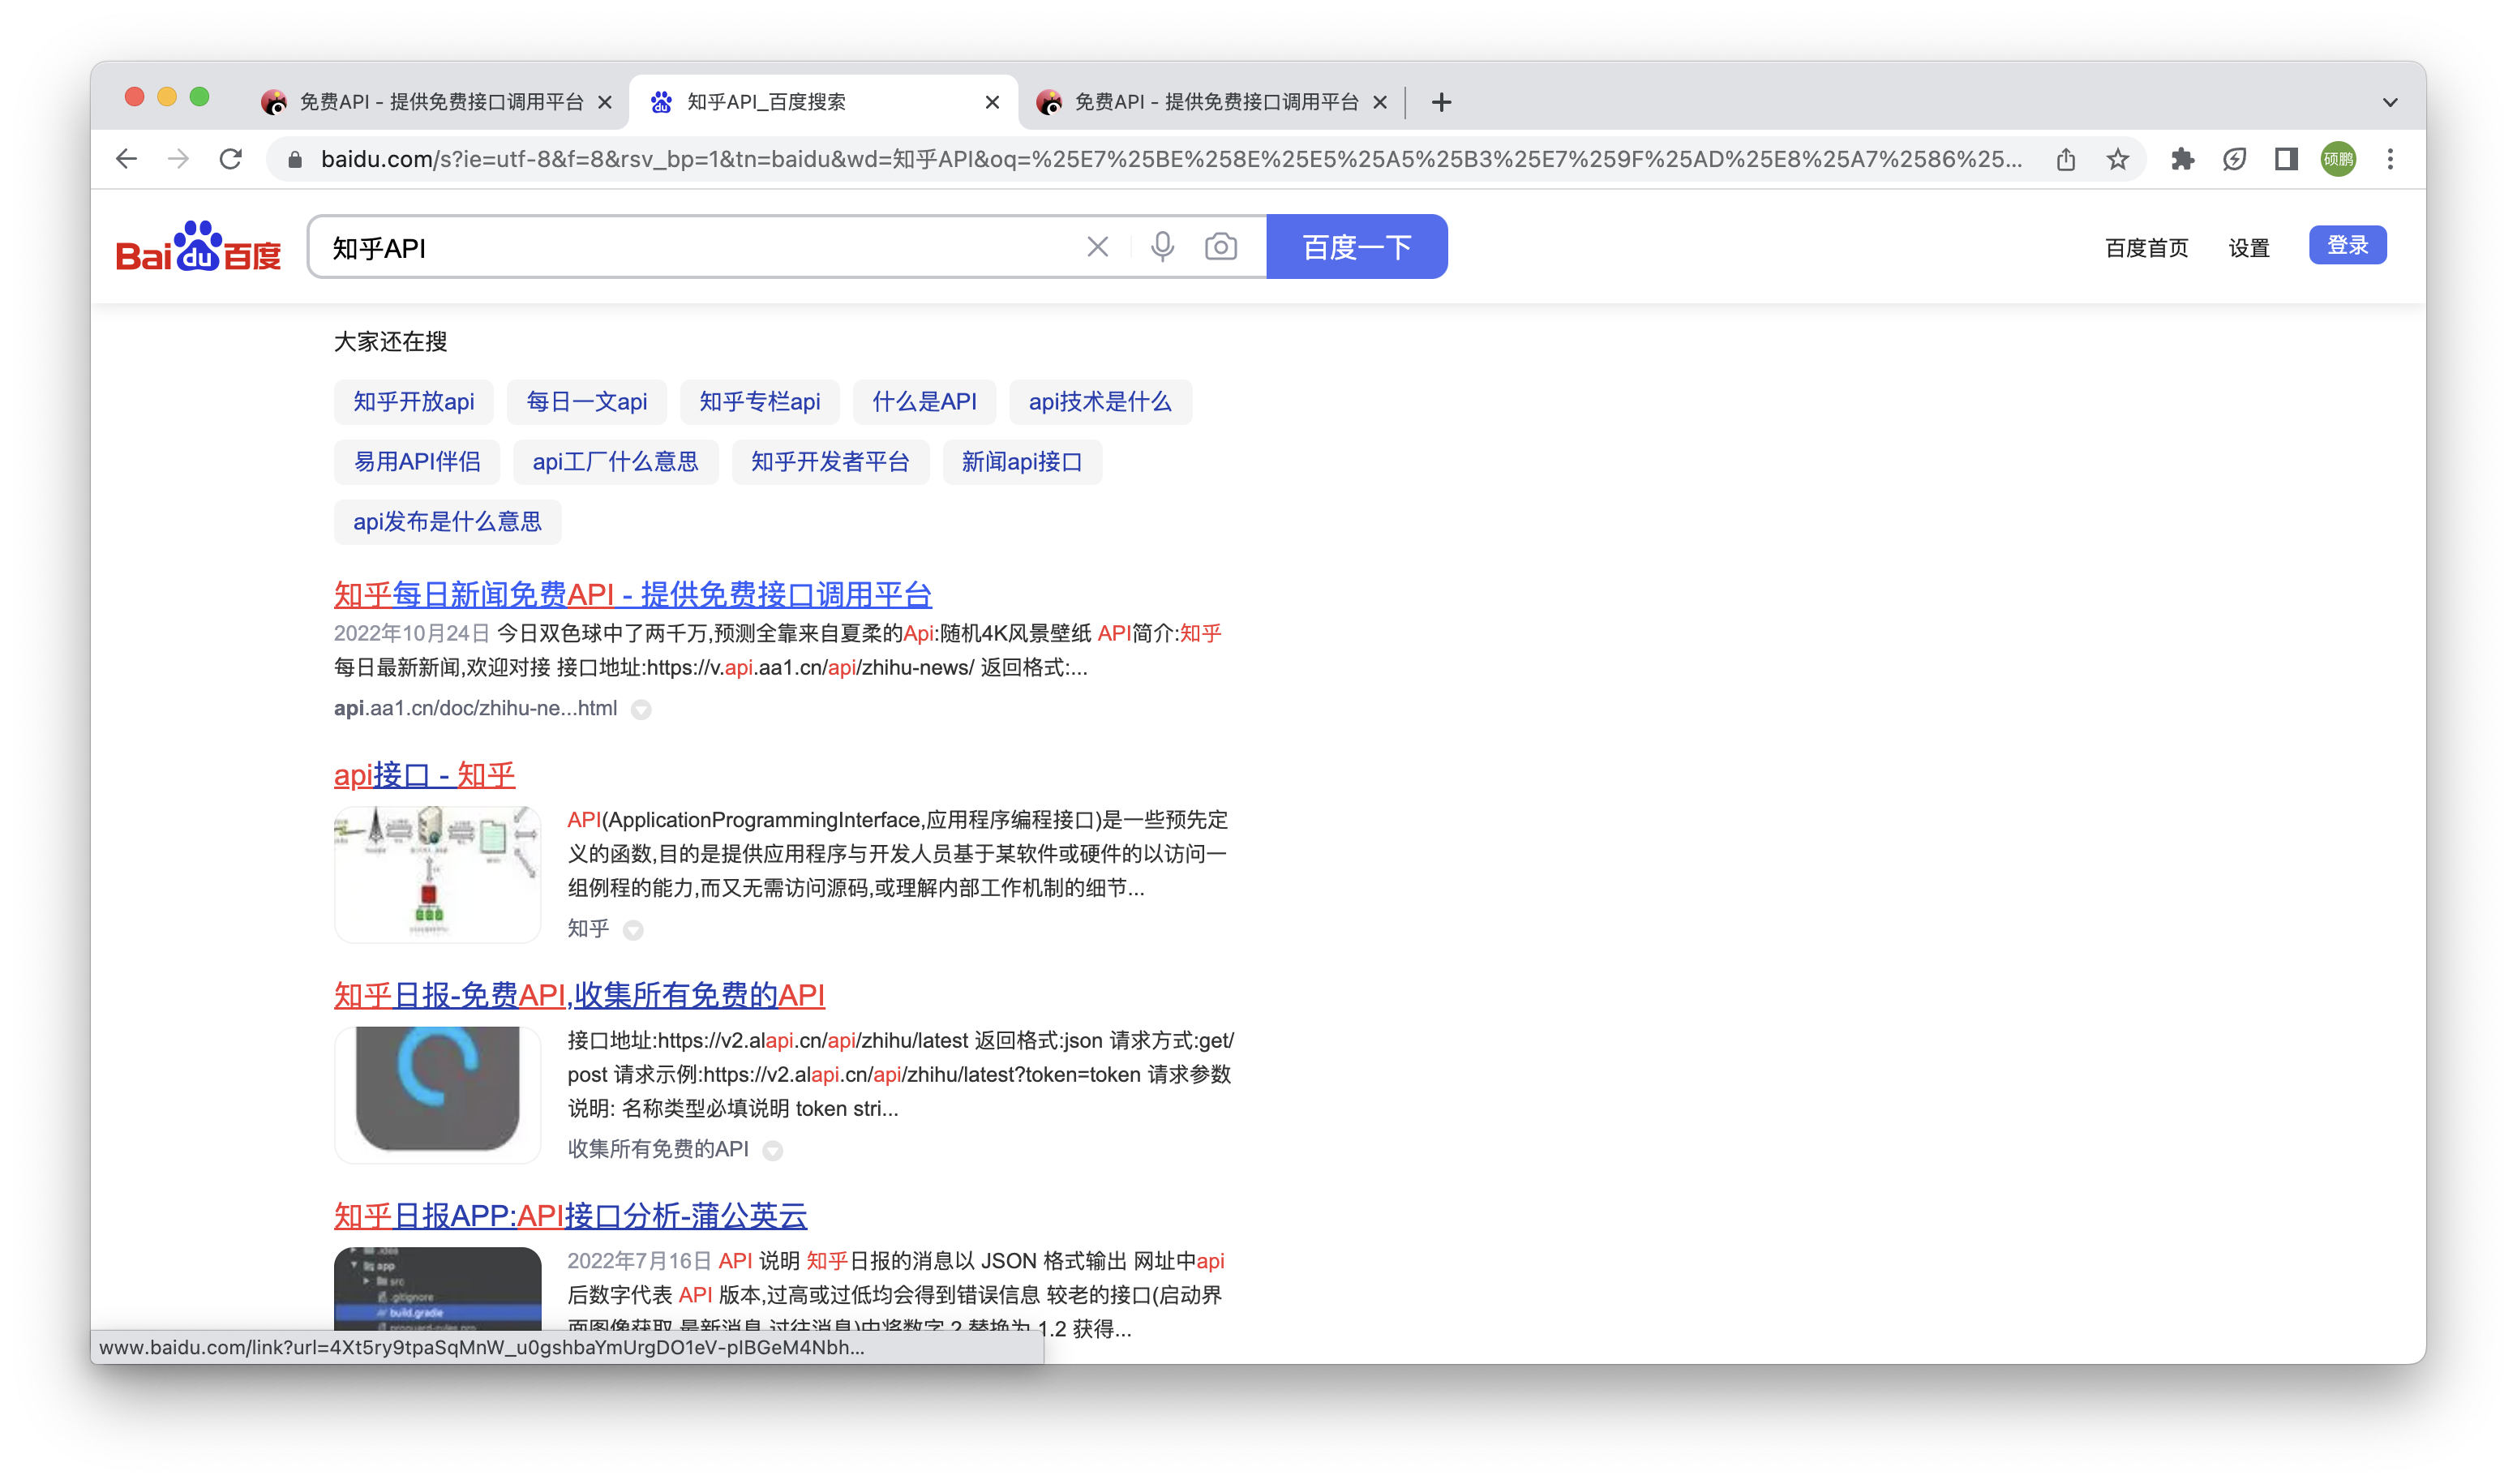Select the api发布是什么意思 suggestion
The height and width of the screenshot is (1484, 2517).
point(447,522)
